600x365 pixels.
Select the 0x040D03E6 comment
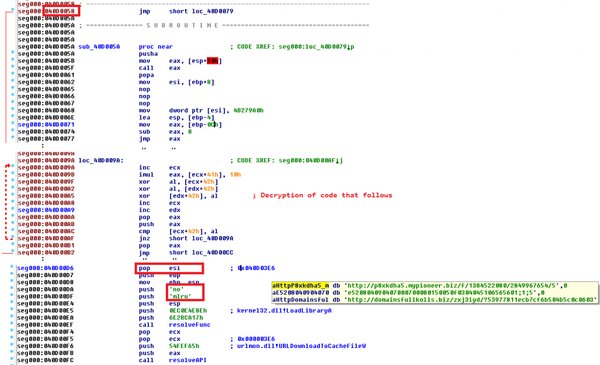click(x=253, y=268)
